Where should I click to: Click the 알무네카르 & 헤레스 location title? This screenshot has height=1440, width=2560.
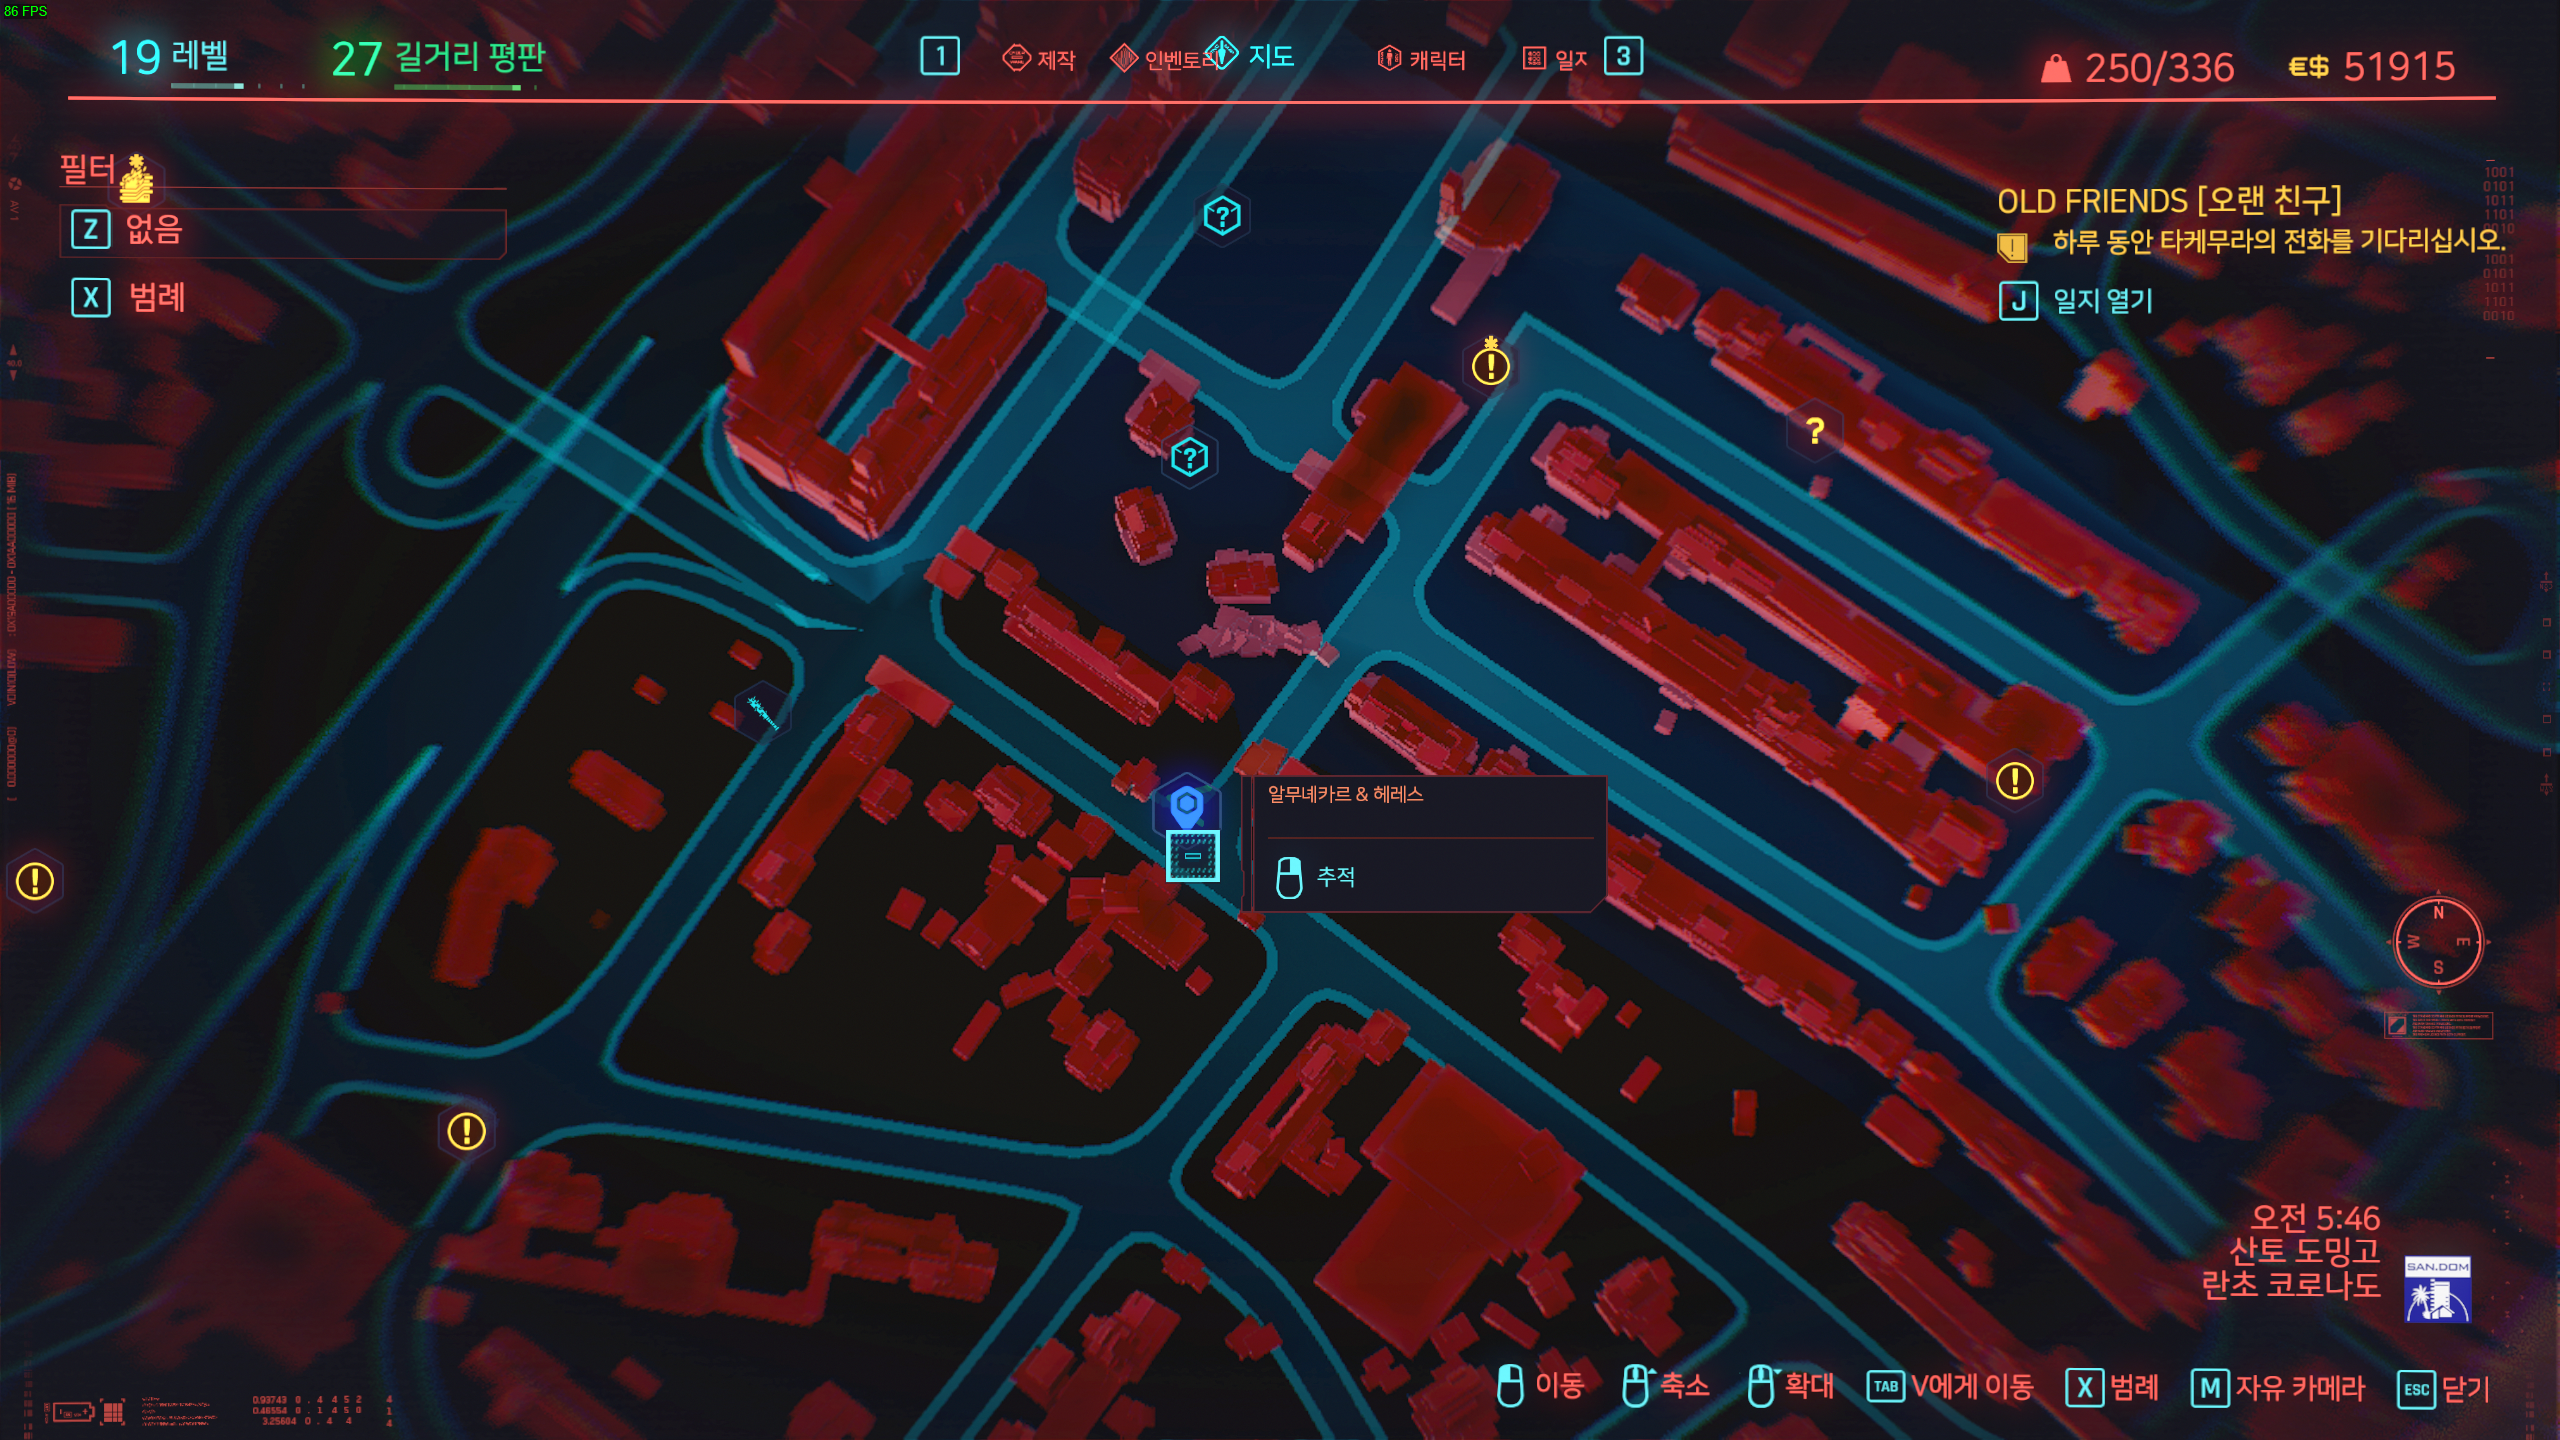[1345, 794]
